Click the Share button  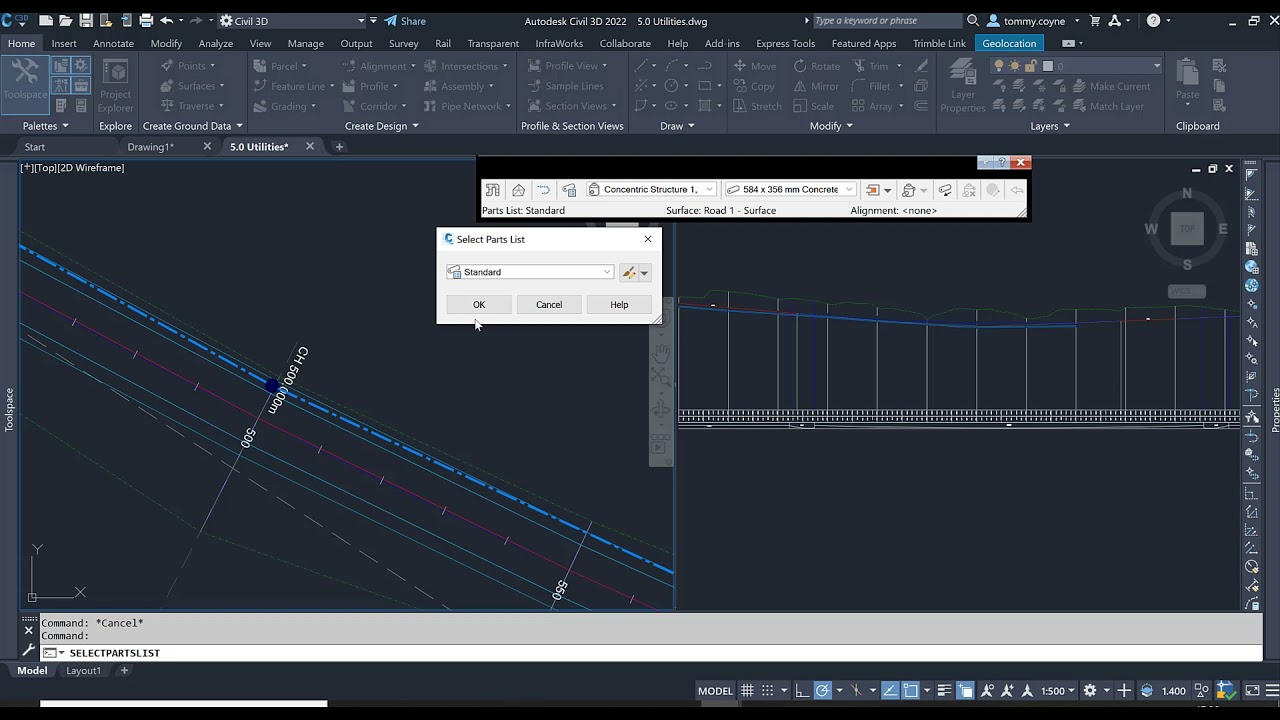point(405,21)
